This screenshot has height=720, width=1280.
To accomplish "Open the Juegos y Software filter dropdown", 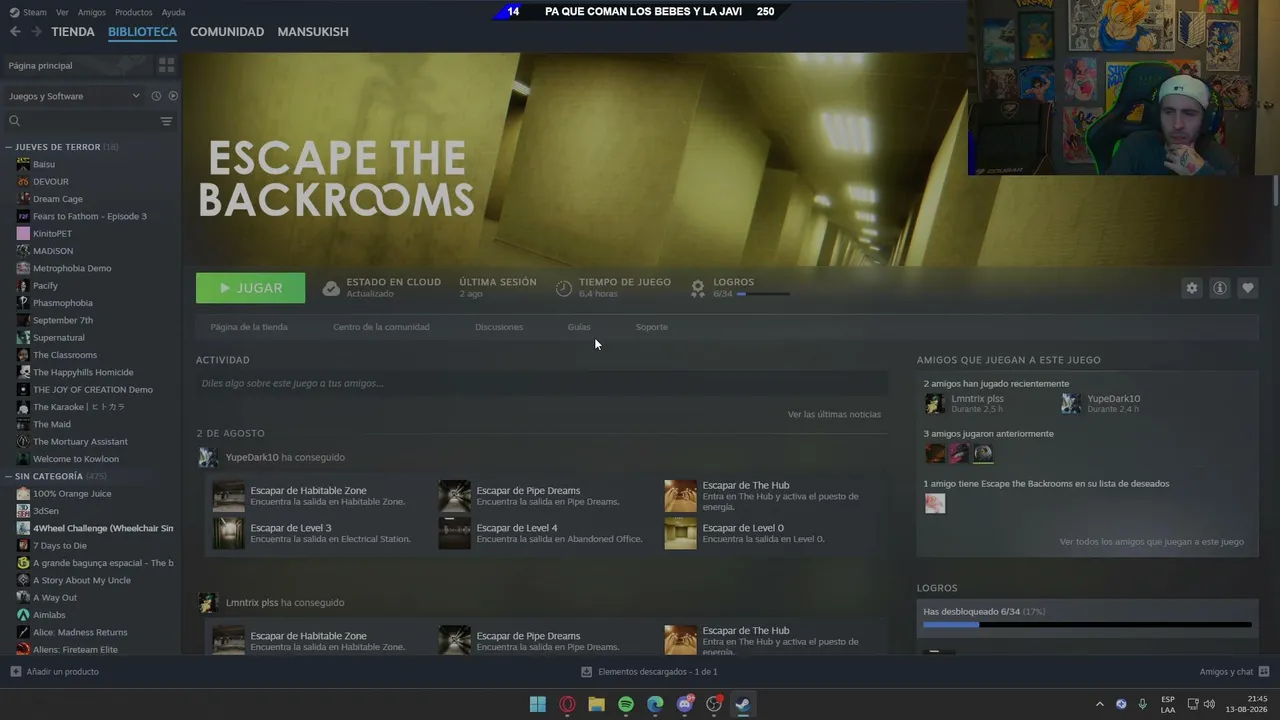I will [74, 96].
